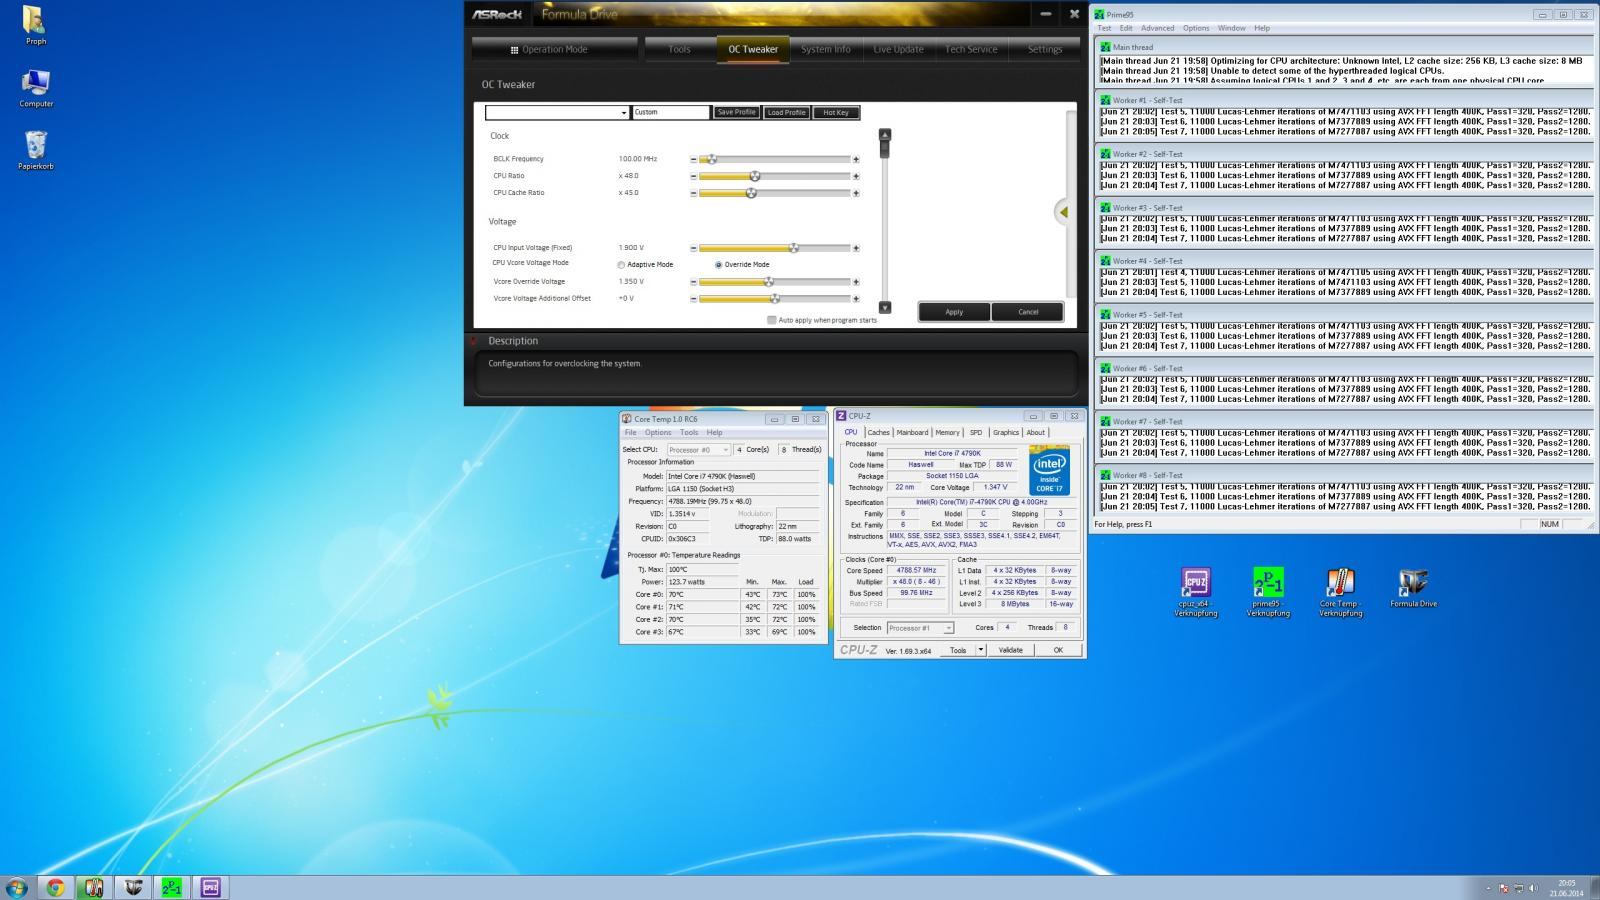Click the Apply button in OC Tweaker
This screenshot has height=900, width=1600.
coord(954,312)
